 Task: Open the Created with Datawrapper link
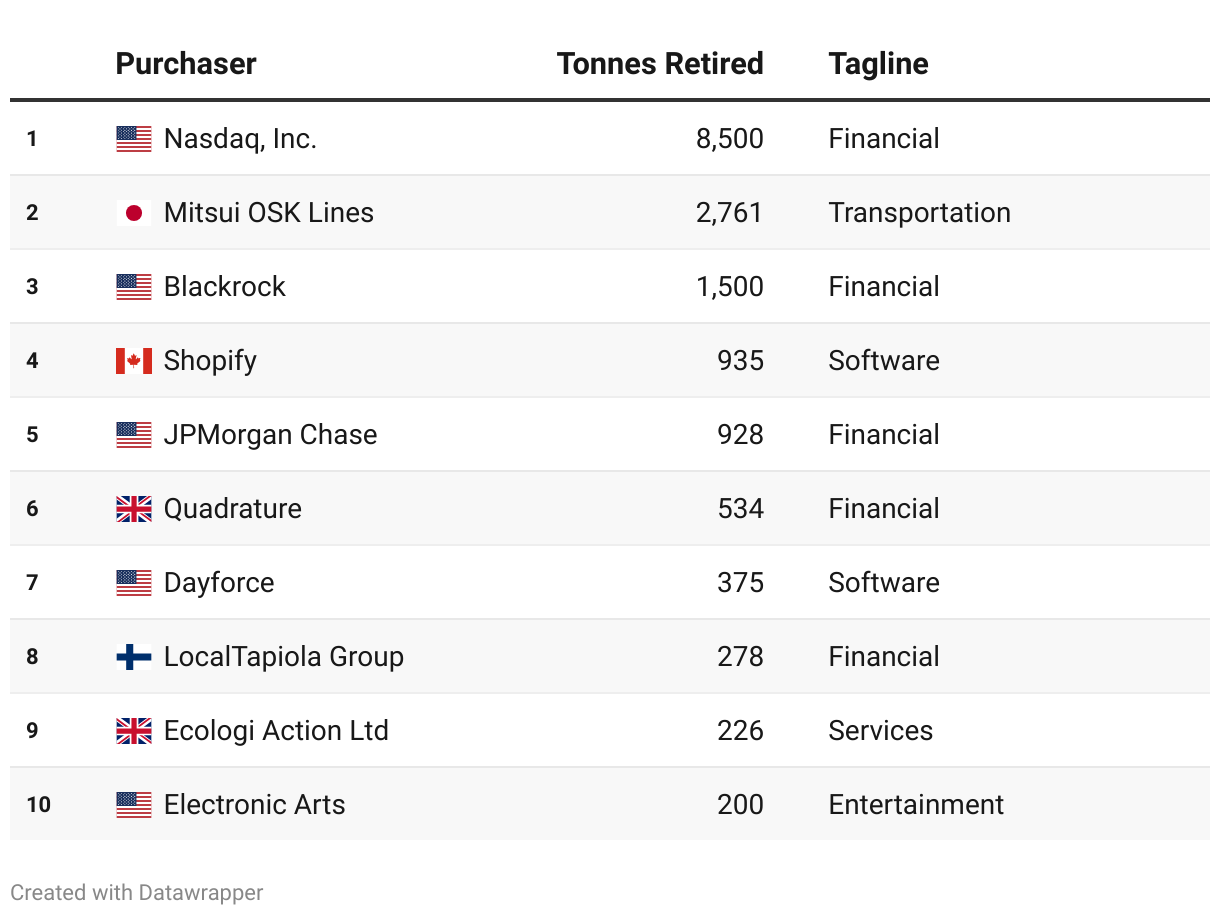tap(137, 892)
